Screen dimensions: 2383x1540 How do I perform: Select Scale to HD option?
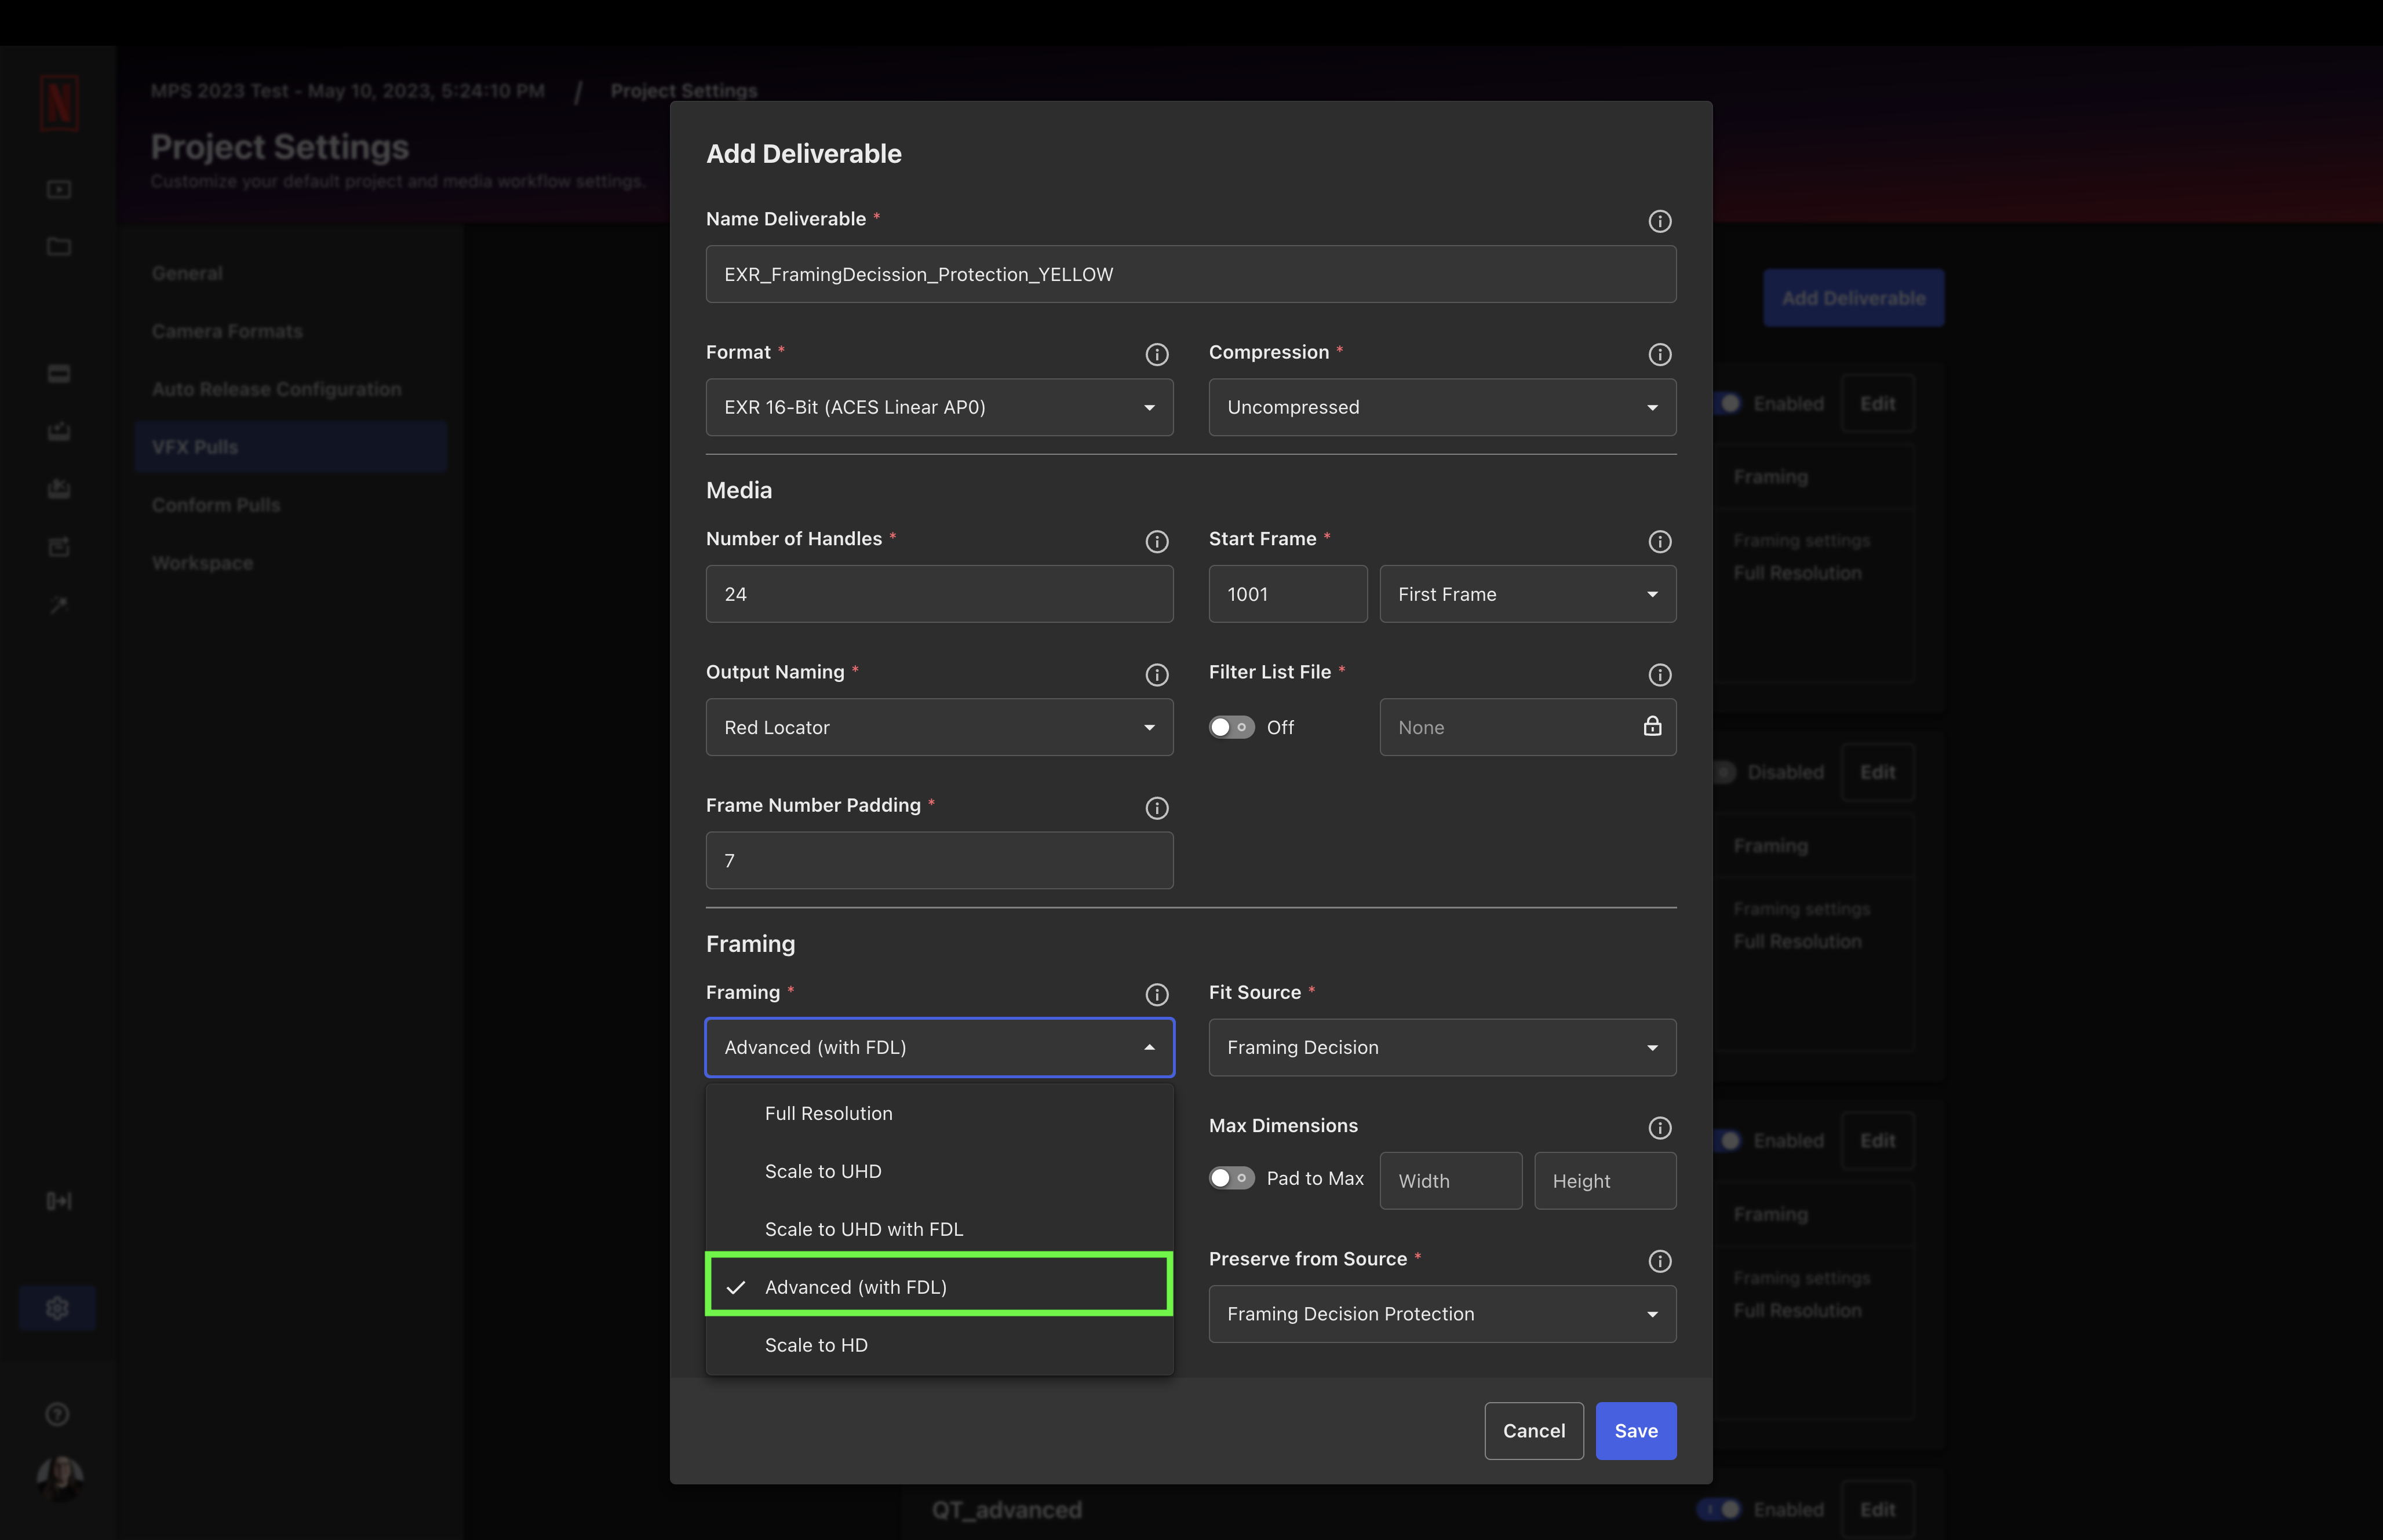pos(939,1345)
